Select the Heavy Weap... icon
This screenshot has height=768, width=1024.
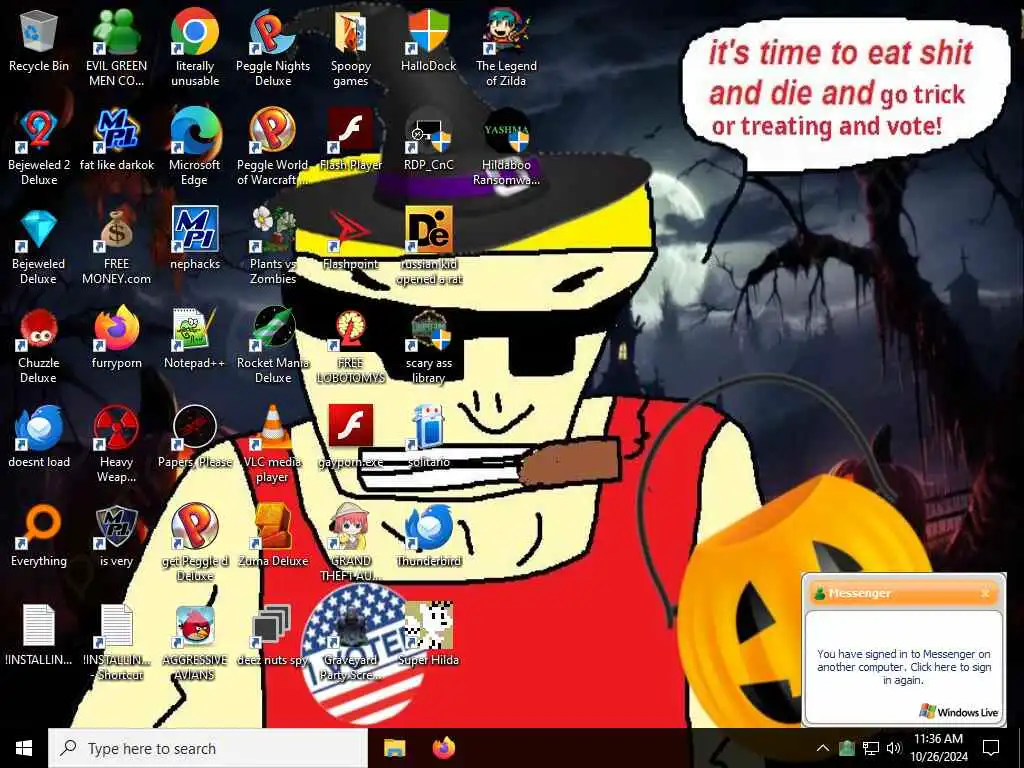(x=117, y=428)
